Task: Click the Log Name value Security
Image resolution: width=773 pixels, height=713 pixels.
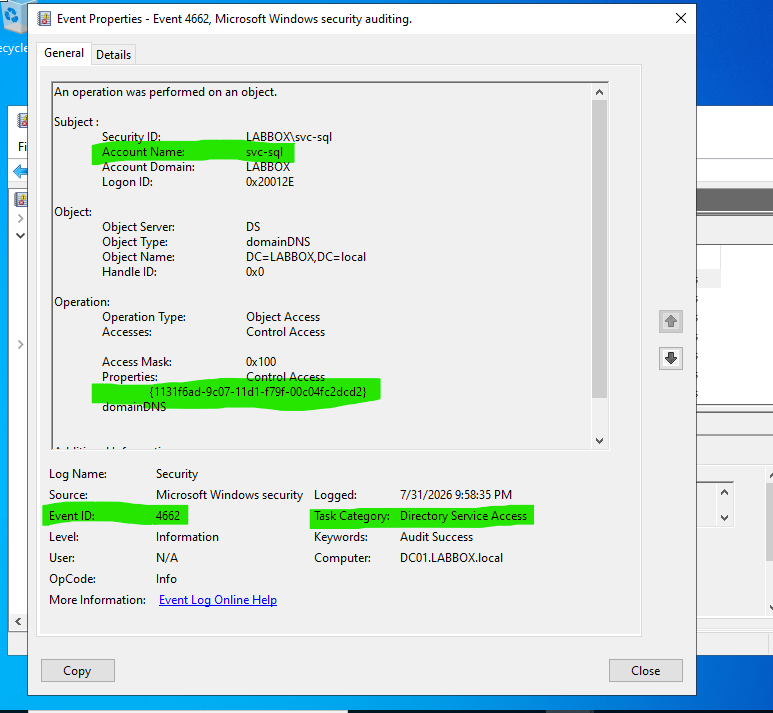Action: click(176, 474)
